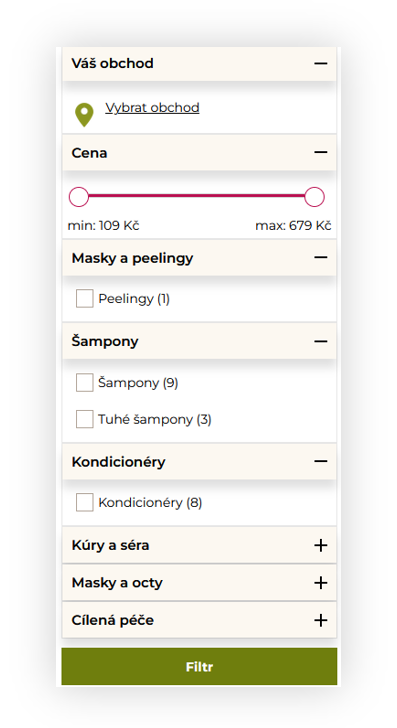Screen dimensions: 397x728
Task: Expand Kúry a séra plus icon
Action: click(320, 545)
